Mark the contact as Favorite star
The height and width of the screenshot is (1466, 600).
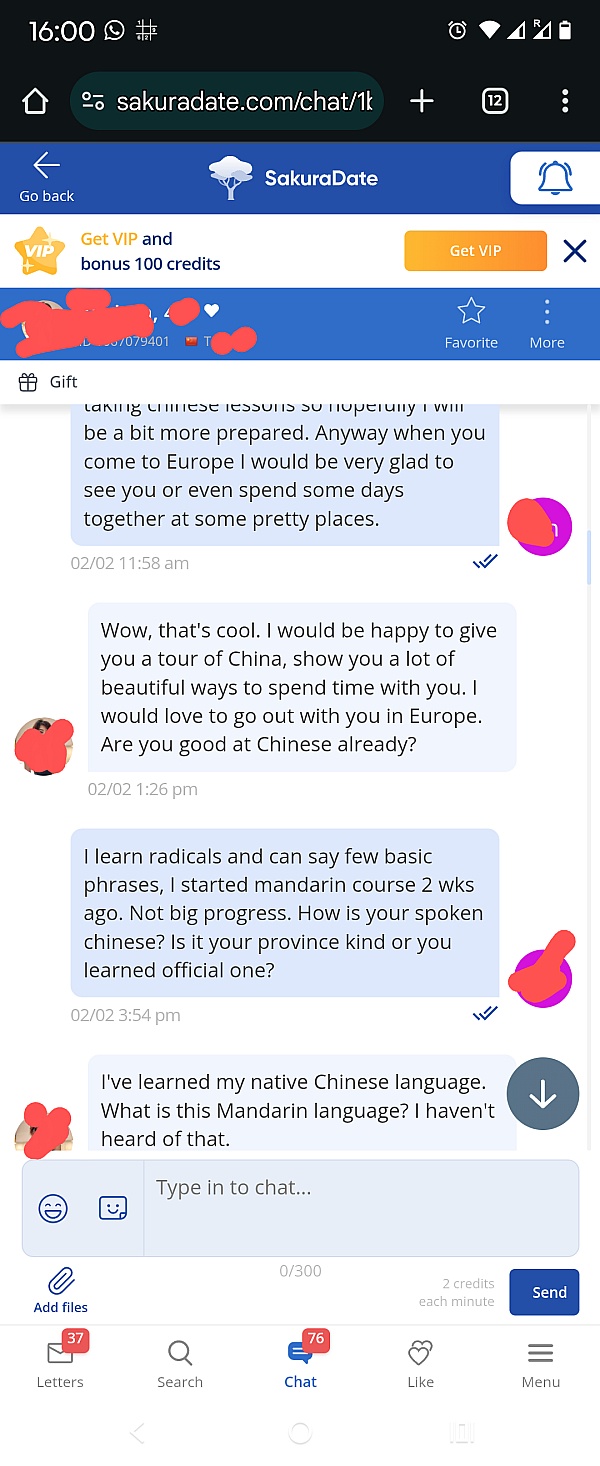point(470,312)
